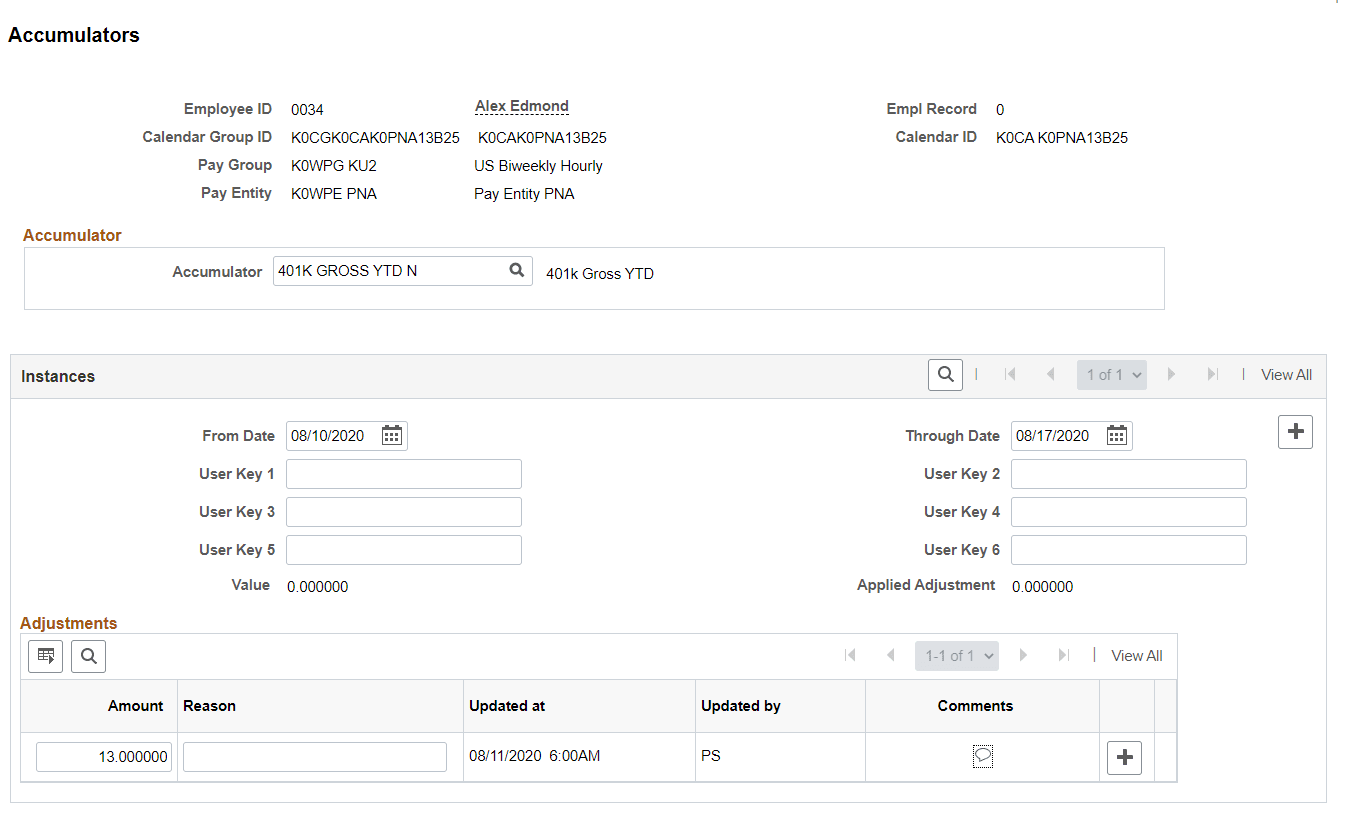Viewport: 1359px width, 818px height.
Task: Click the next arrow in Instances navigation
Action: pyautogui.click(x=1171, y=374)
